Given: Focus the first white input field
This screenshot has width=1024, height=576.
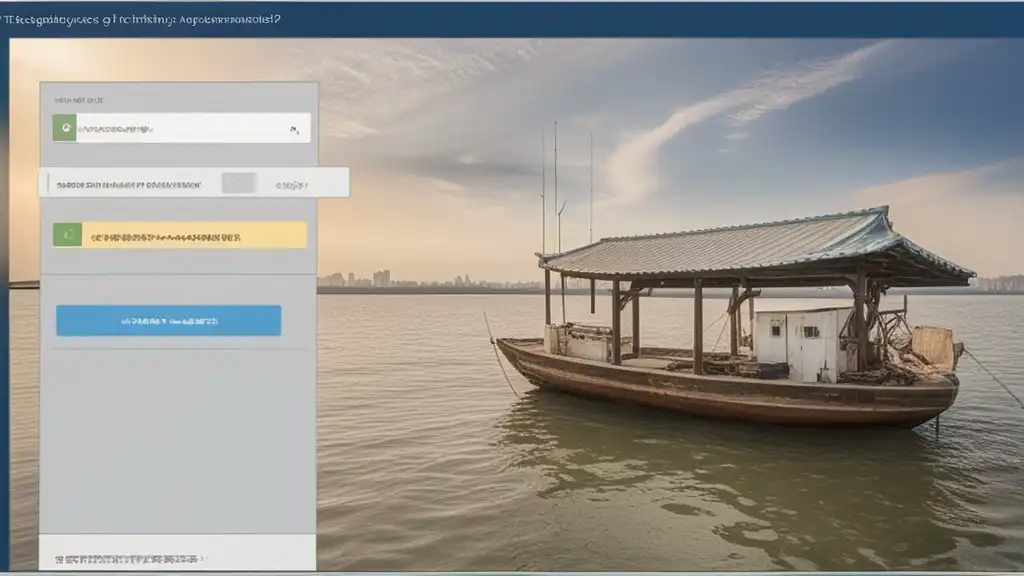Looking at the screenshot, I should (x=180, y=128).
